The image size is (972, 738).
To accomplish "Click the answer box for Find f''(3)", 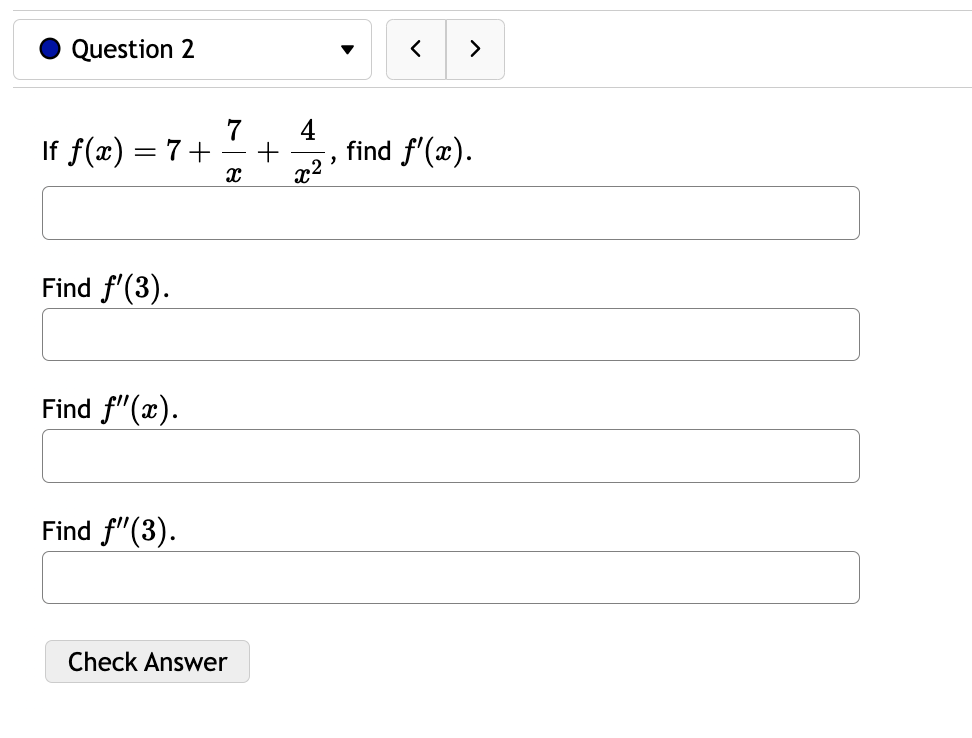I will 451,577.
